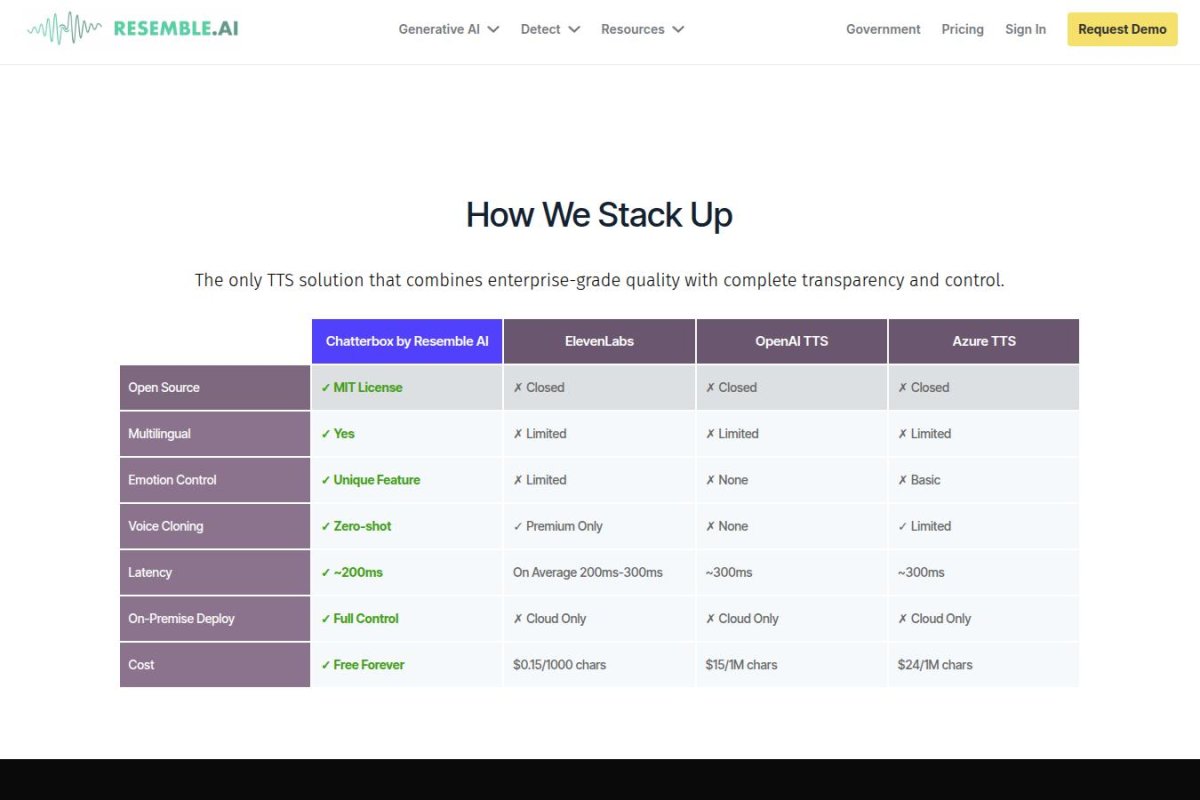Click the X beside Azure Cloud Only deploy
The height and width of the screenshot is (800, 1200).
click(903, 618)
